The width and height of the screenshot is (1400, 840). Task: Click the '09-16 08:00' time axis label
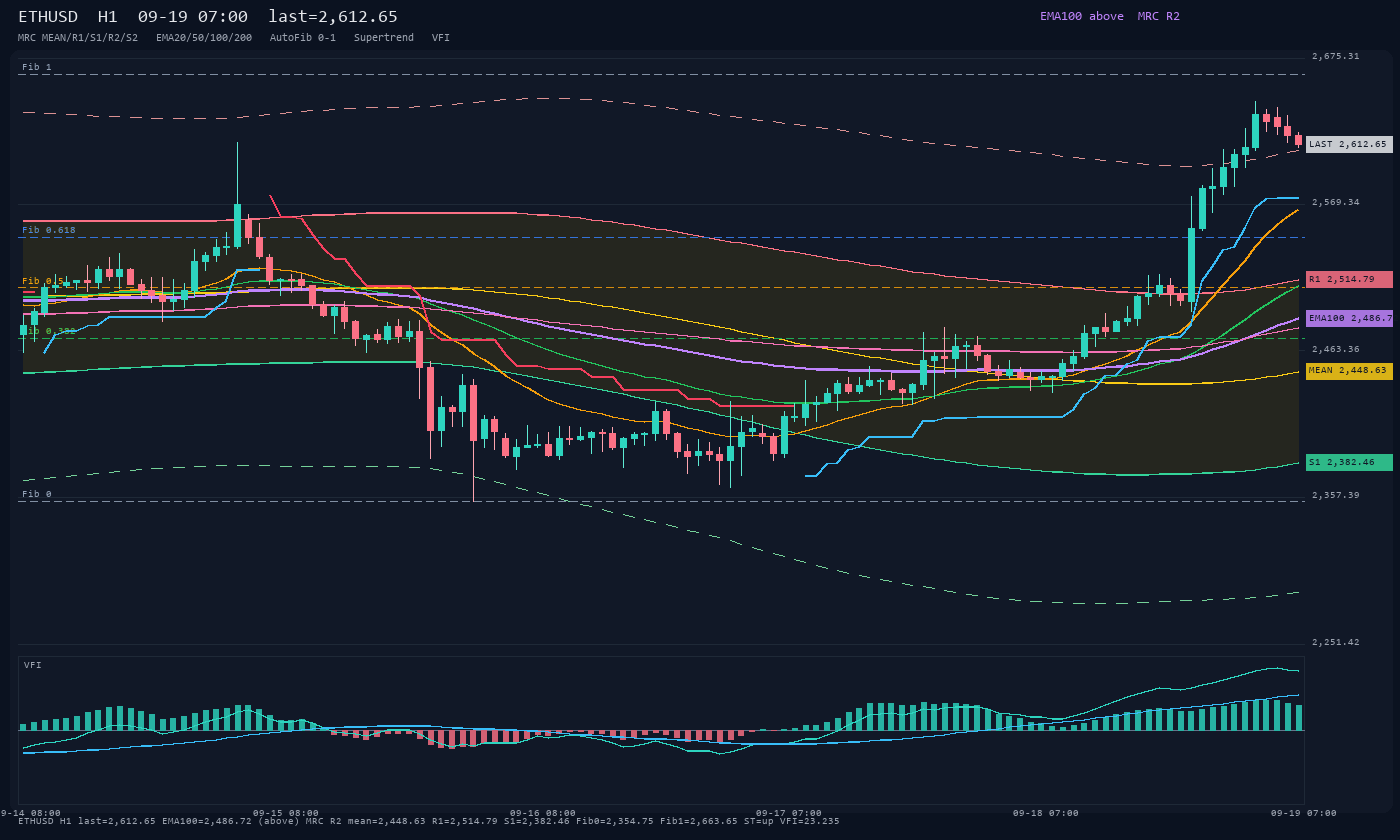(542, 813)
